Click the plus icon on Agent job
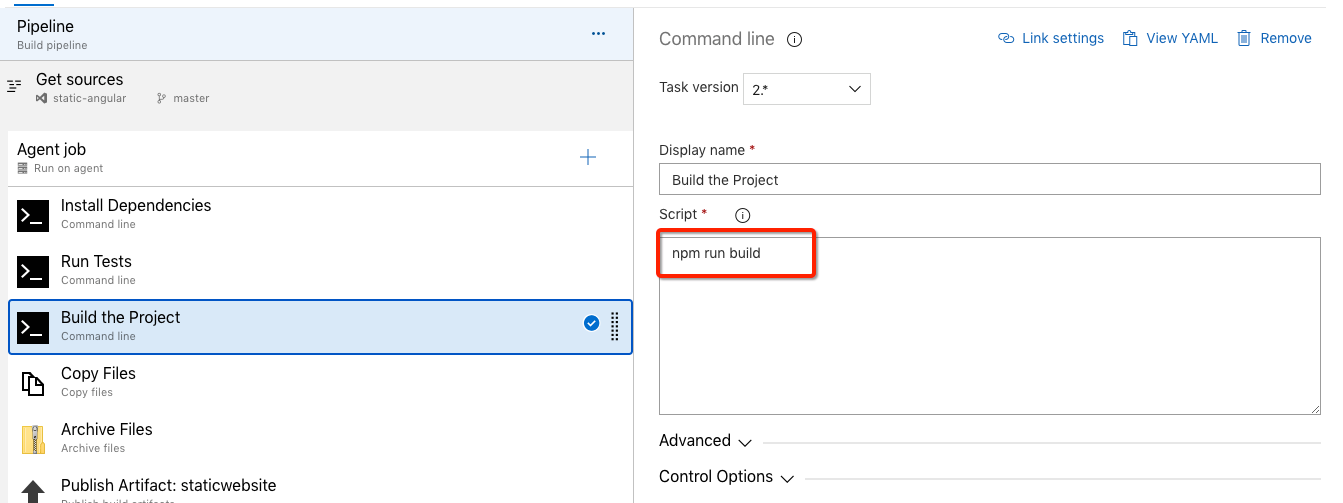Screen dimensions: 1343x503 tap(588, 157)
